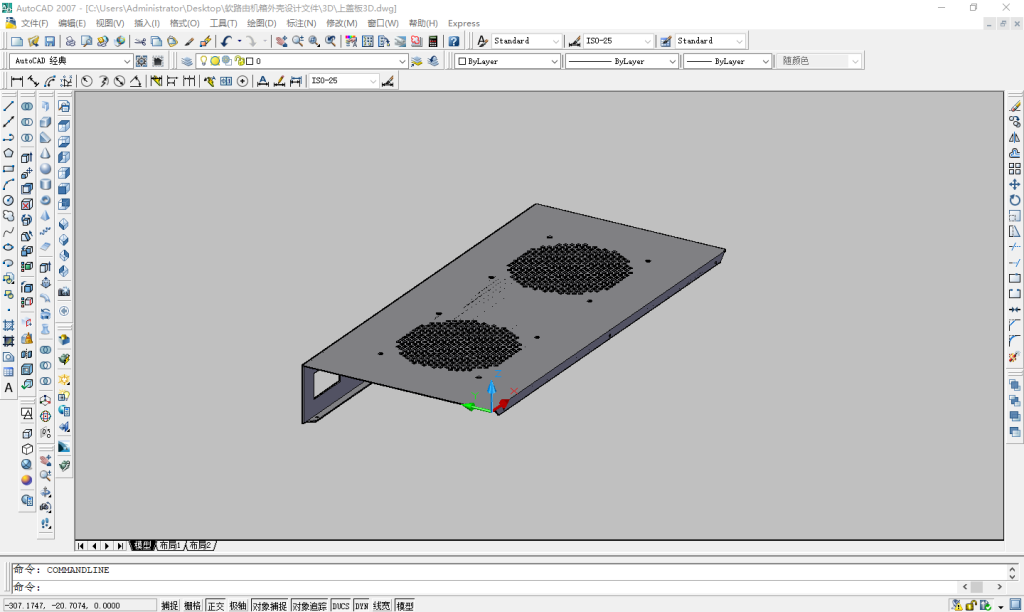Screen dimensions: 1024x612
Task: Click the Undo arrow icon
Action: 227,41
